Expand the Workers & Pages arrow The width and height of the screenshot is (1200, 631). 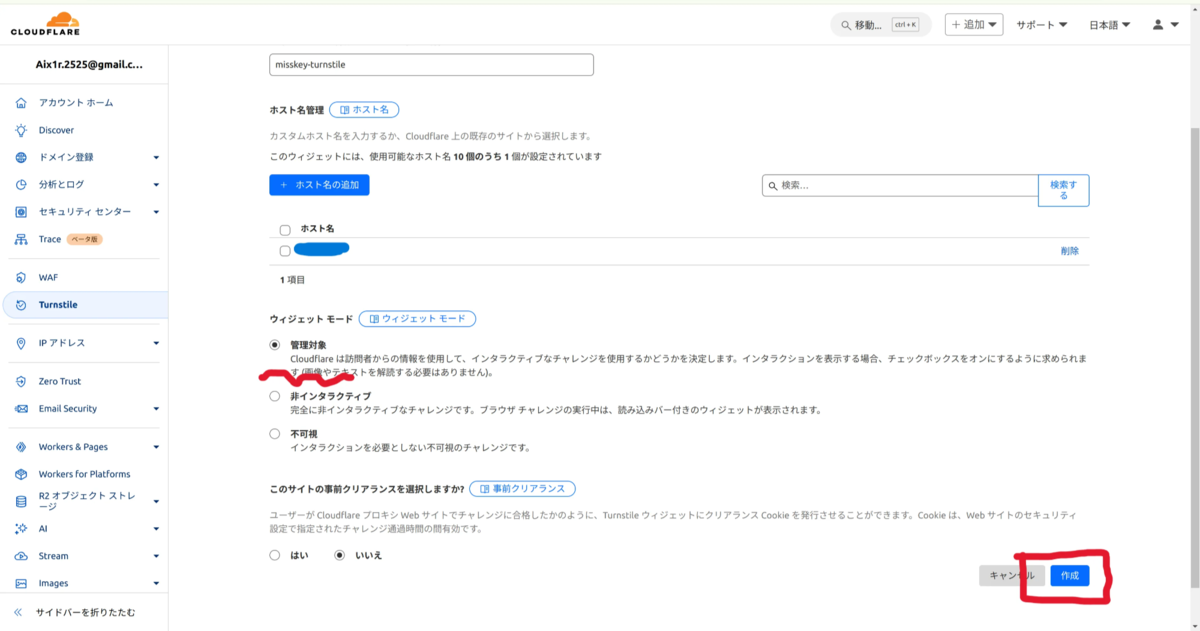pyautogui.click(x=156, y=447)
